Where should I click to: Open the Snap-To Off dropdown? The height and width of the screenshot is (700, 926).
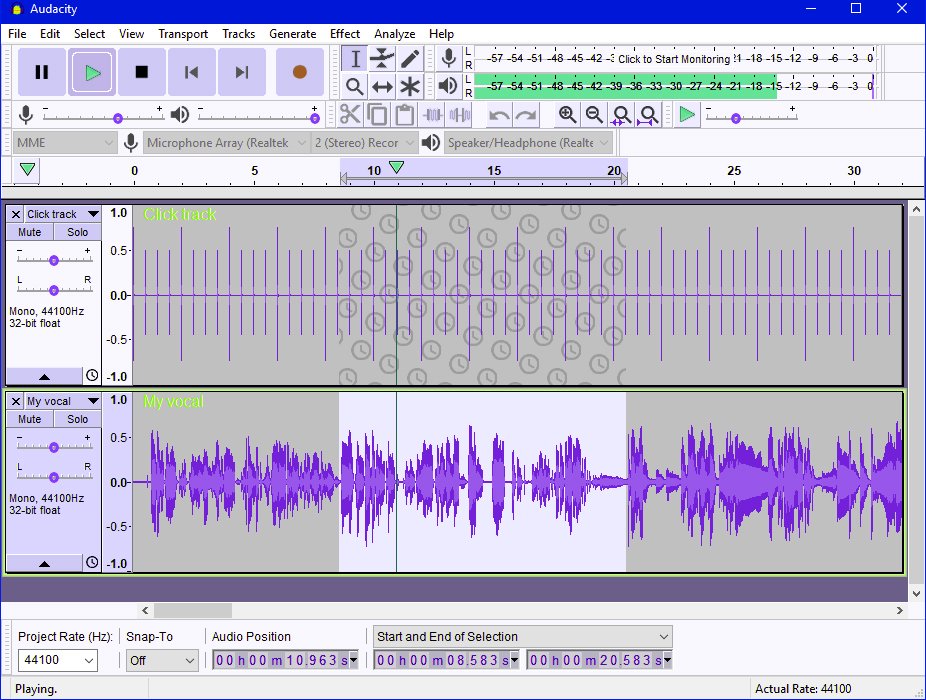(162, 660)
